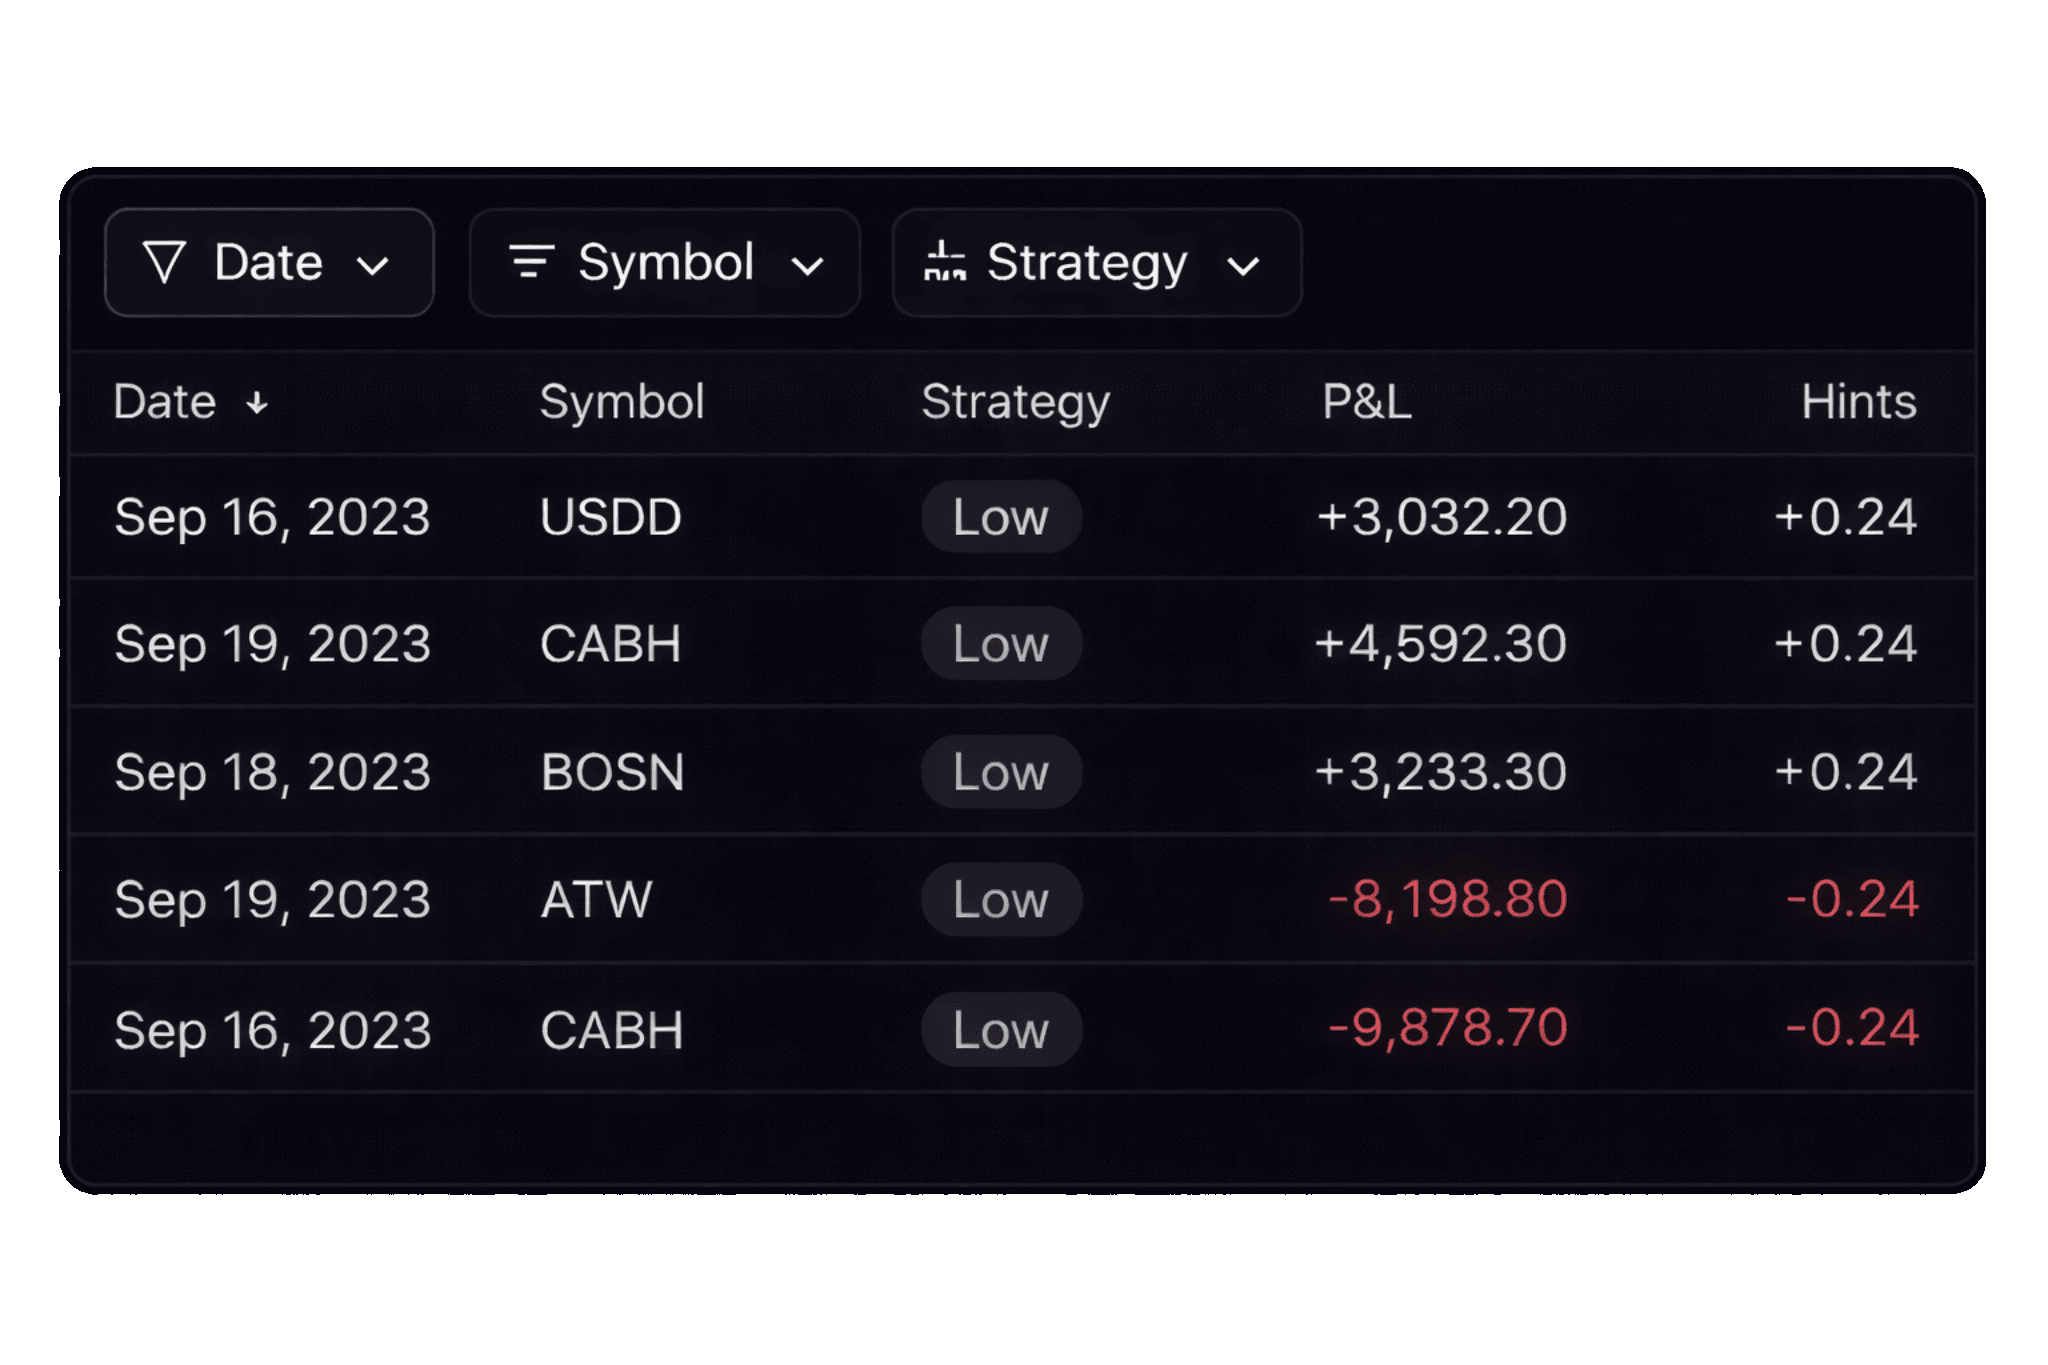The height and width of the screenshot is (1365, 2048).
Task: Select the ATW symbol cell
Action: coord(596,899)
